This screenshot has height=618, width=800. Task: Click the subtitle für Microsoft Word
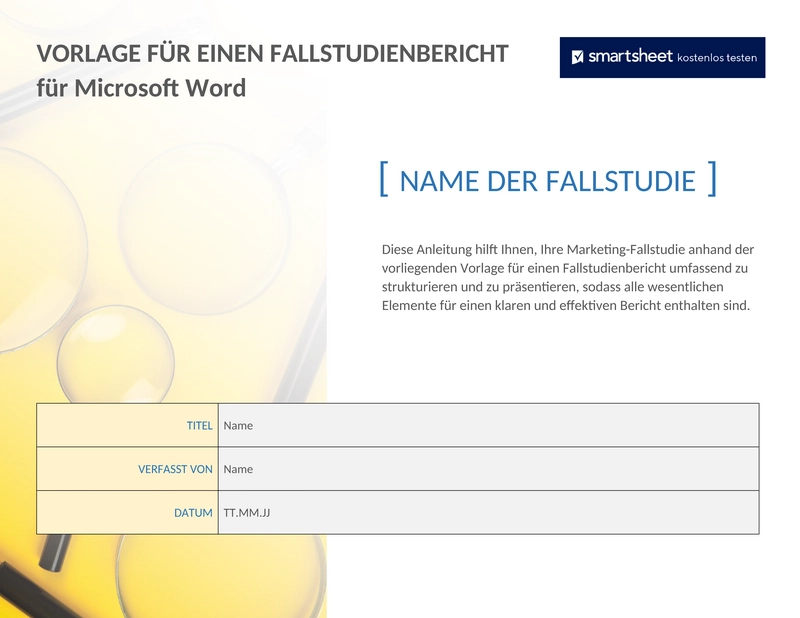coord(141,88)
